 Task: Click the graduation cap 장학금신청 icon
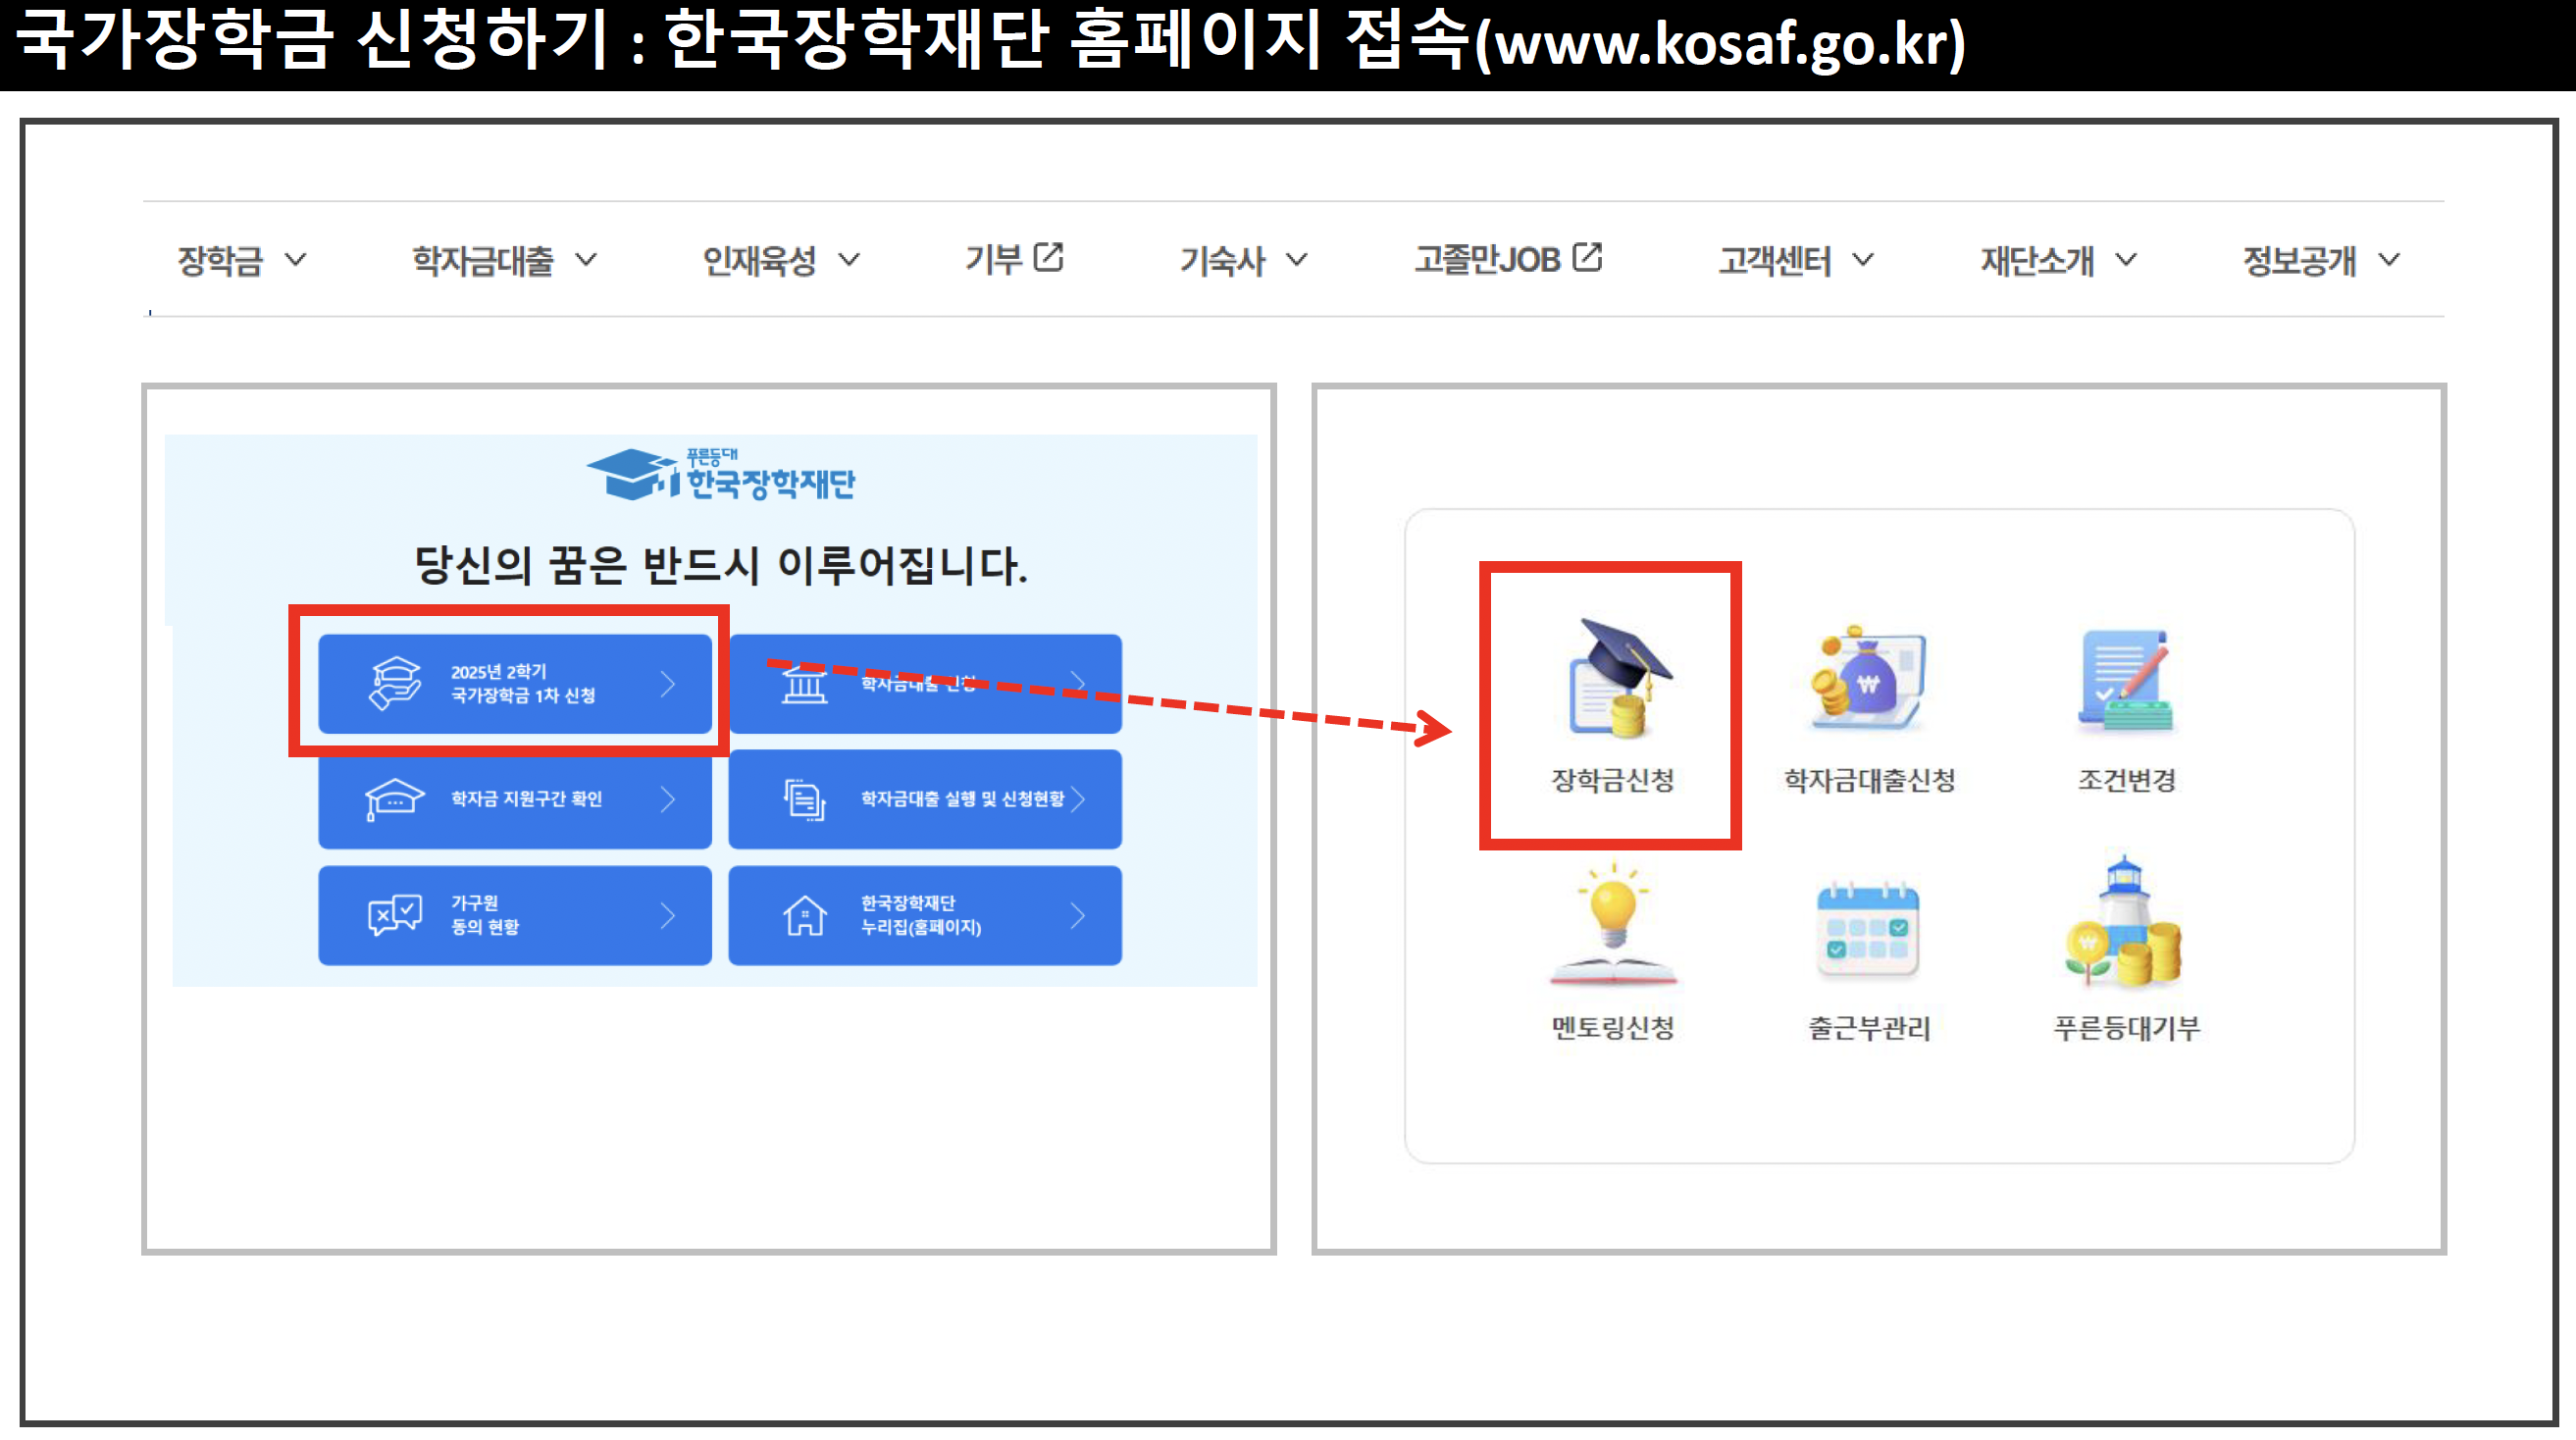point(1620,678)
